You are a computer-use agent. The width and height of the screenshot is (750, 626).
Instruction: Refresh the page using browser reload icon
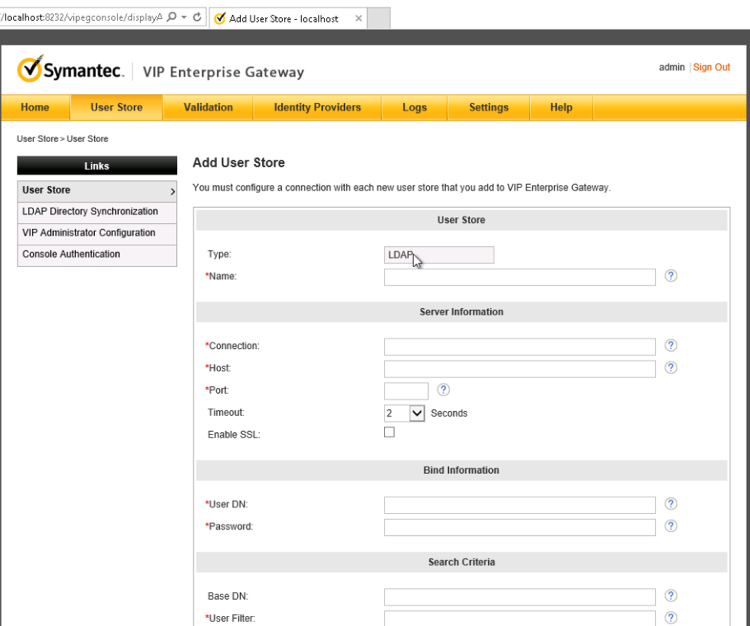point(197,18)
